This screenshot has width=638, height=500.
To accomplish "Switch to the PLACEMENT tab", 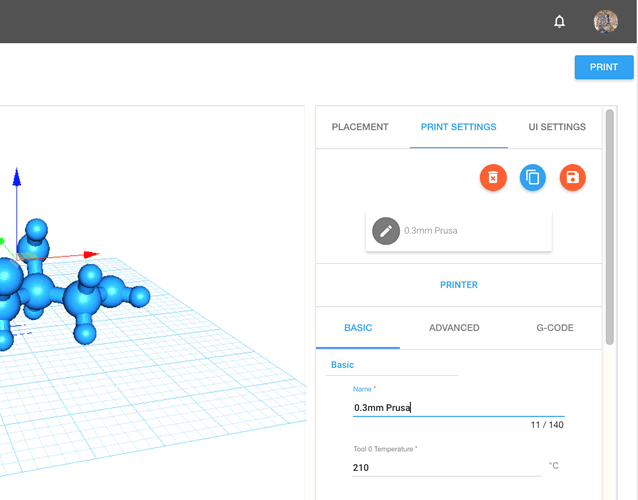I will click(360, 127).
